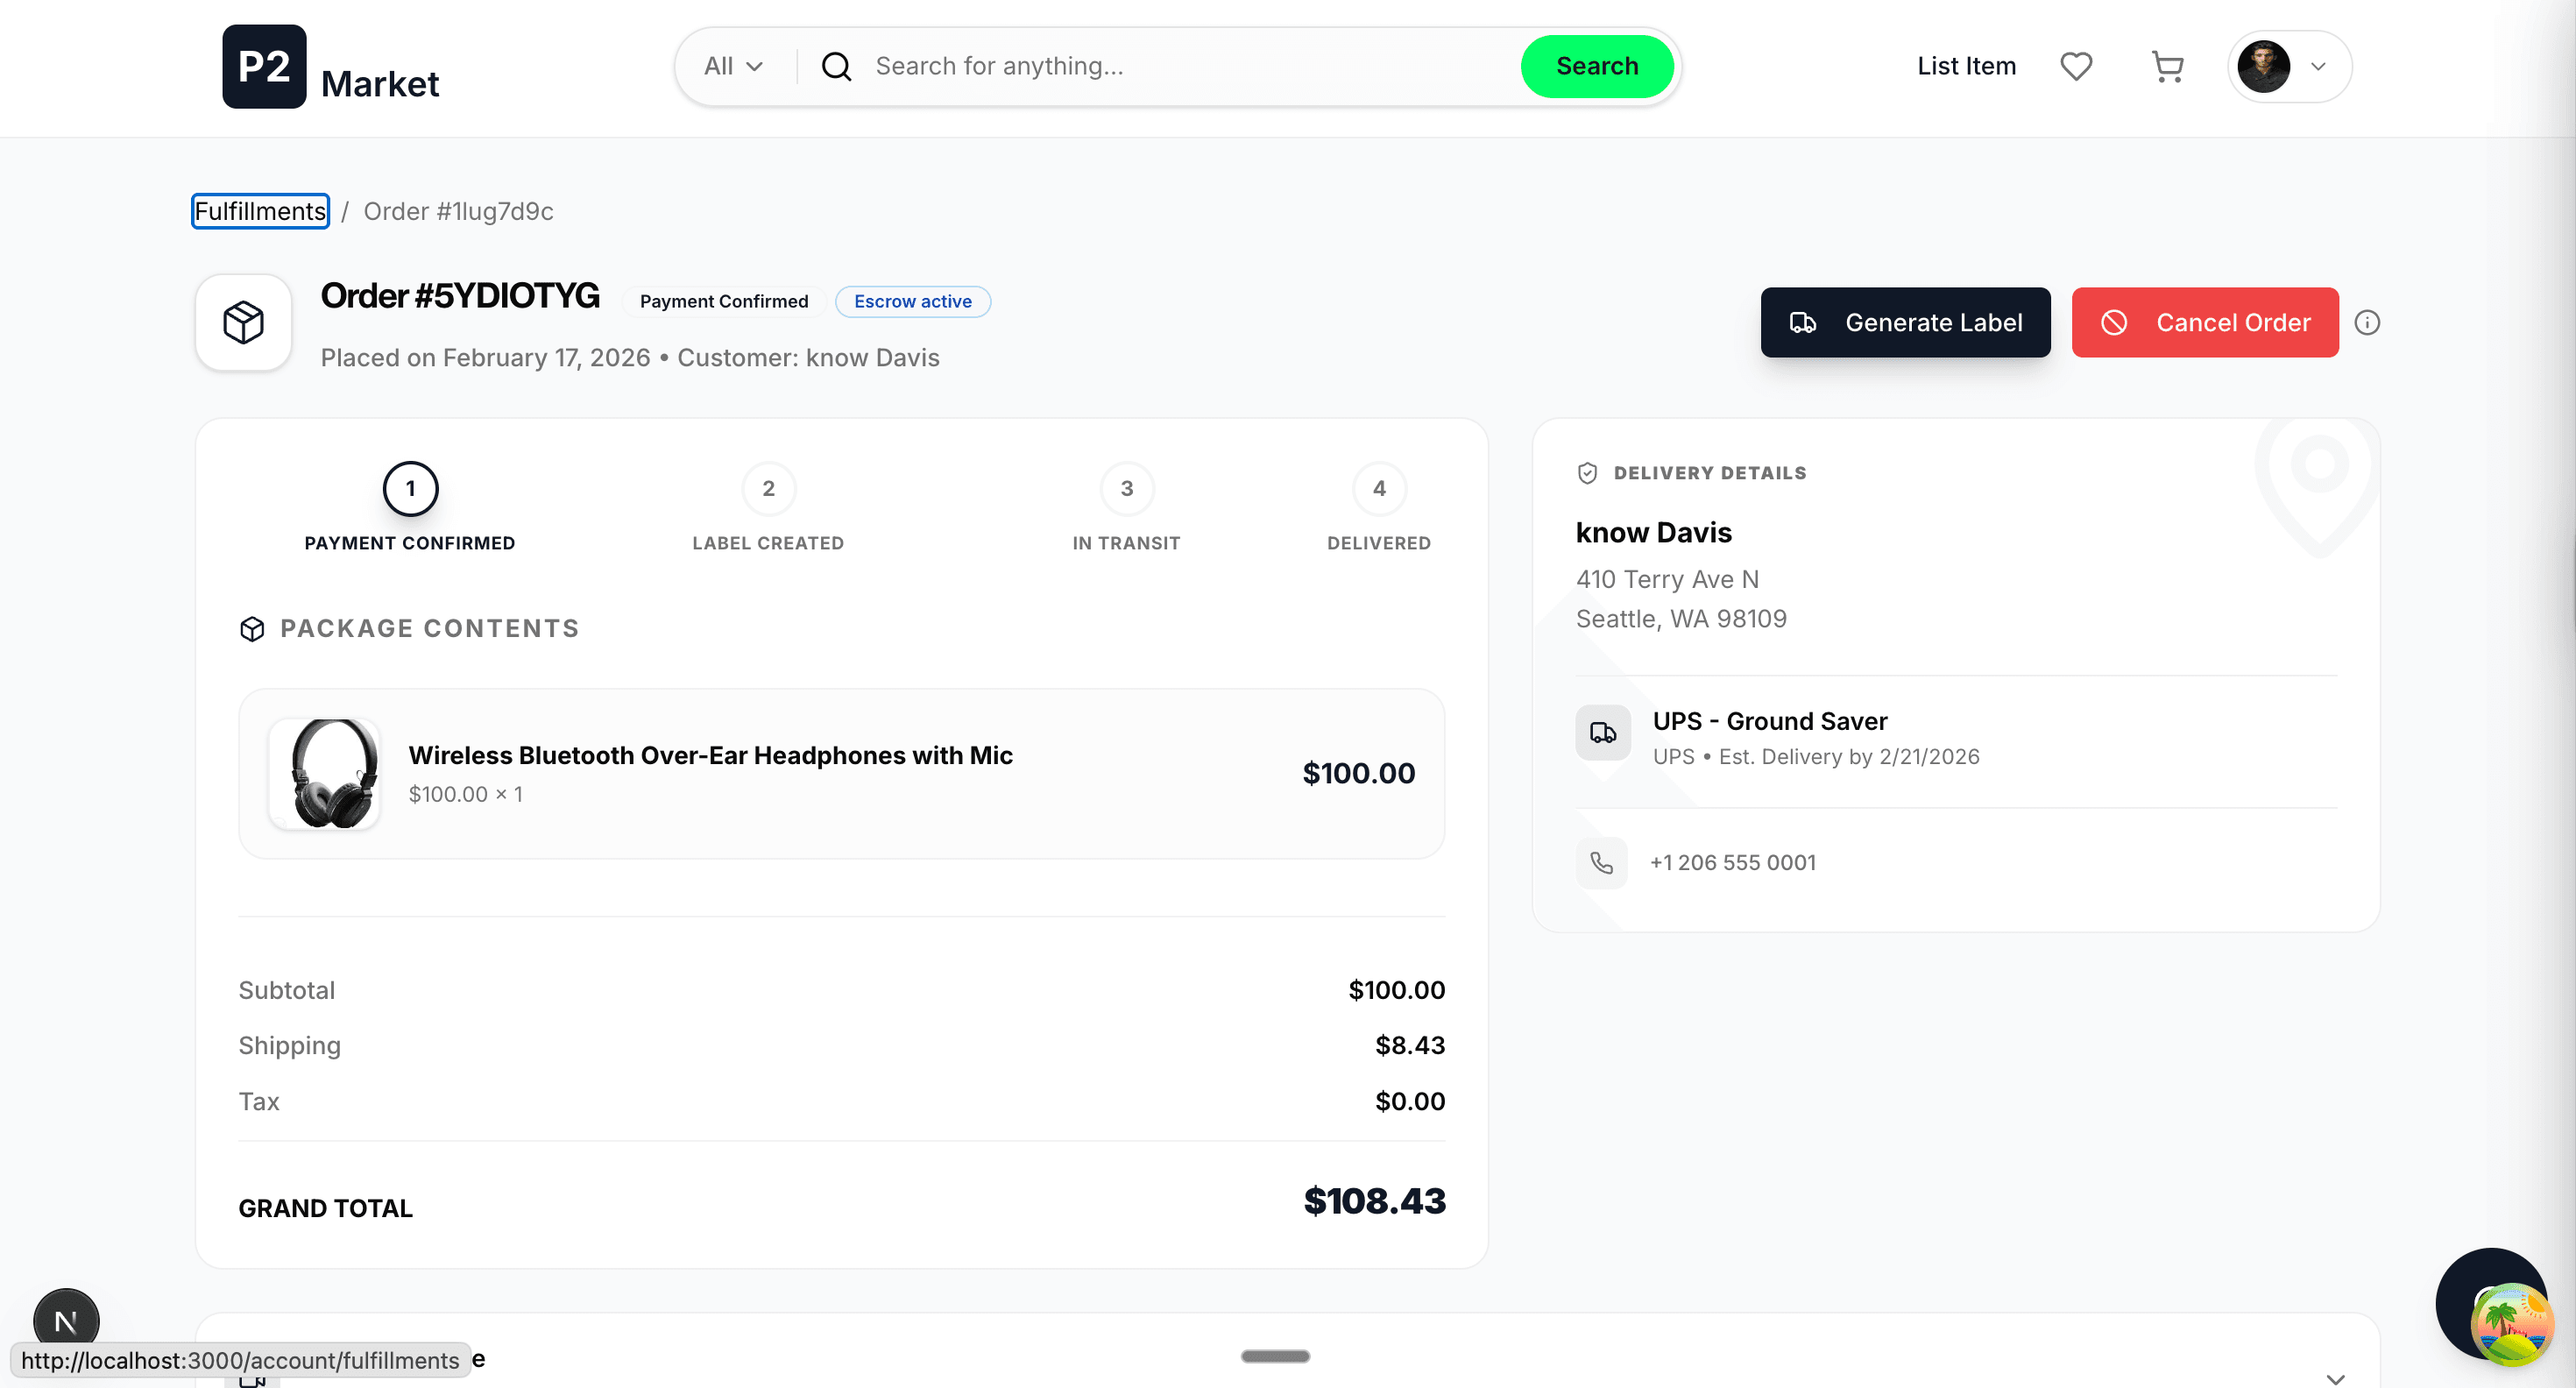Open the info icon next to Cancel Order
The image size is (2576, 1388).
point(2367,322)
